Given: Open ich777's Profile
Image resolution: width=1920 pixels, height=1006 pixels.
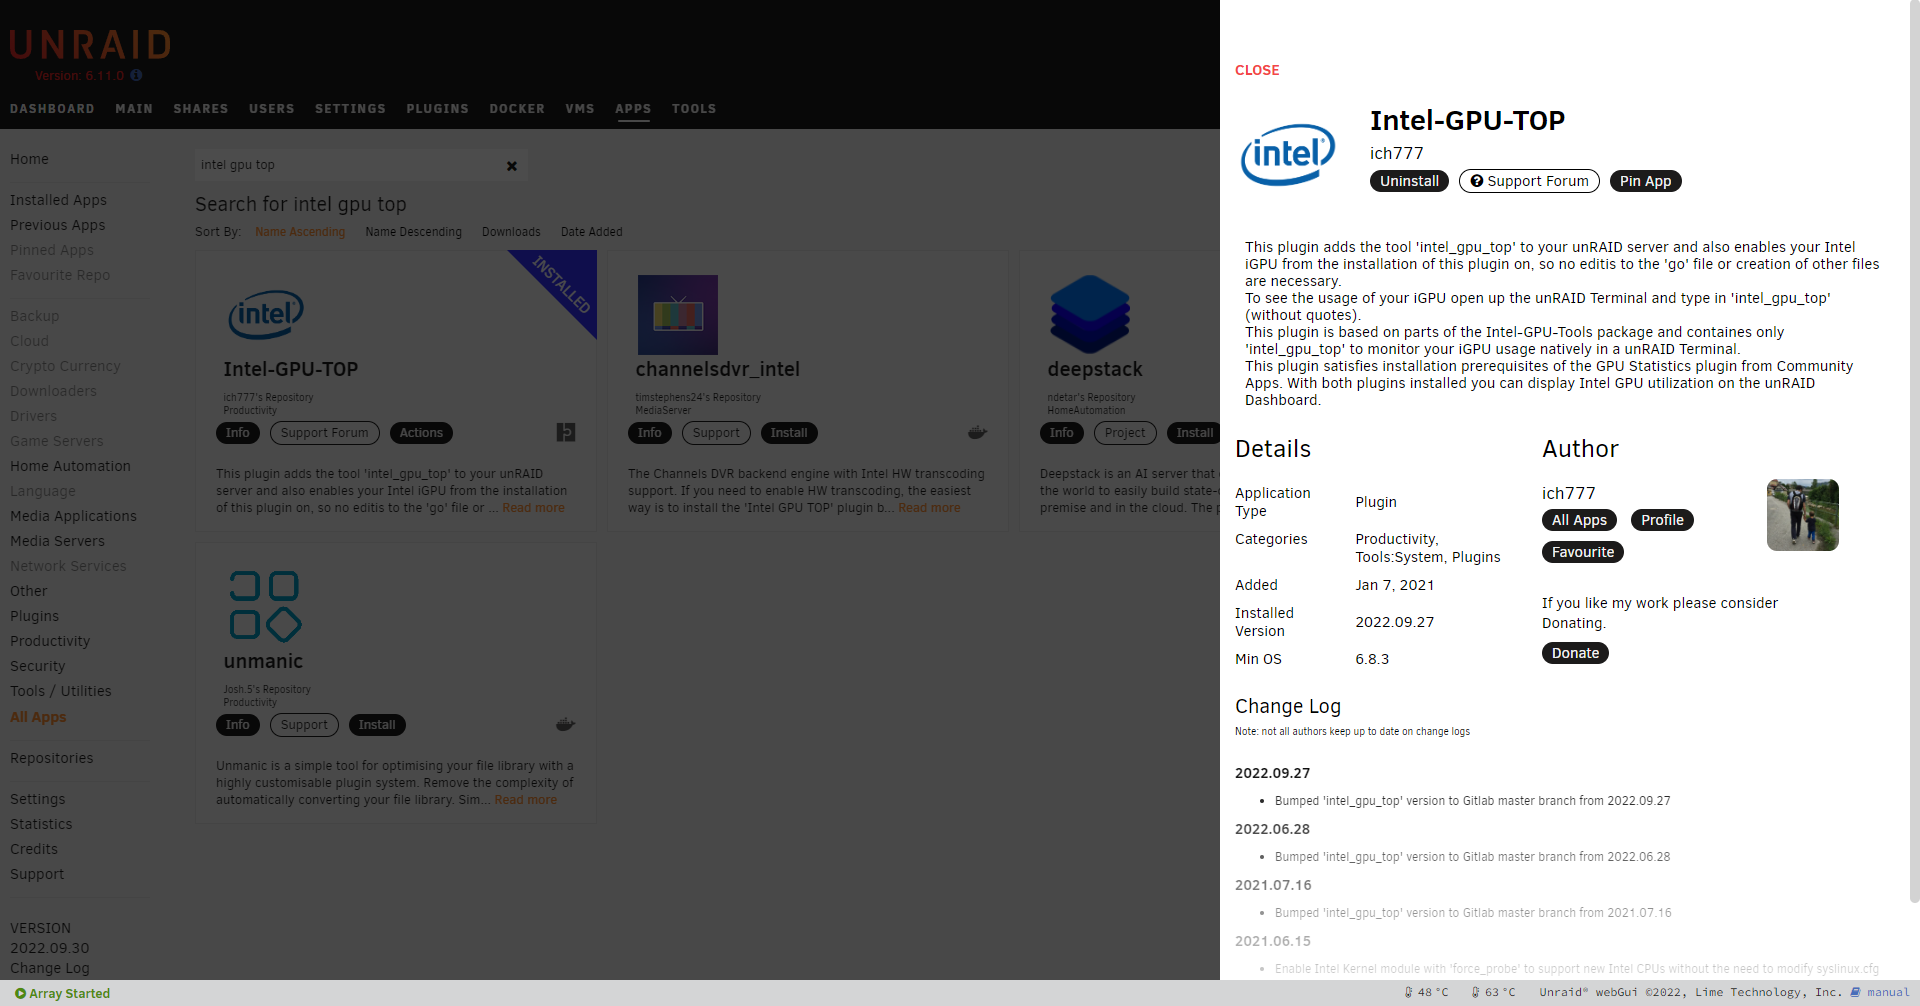Looking at the screenshot, I should (x=1662, y=520).
